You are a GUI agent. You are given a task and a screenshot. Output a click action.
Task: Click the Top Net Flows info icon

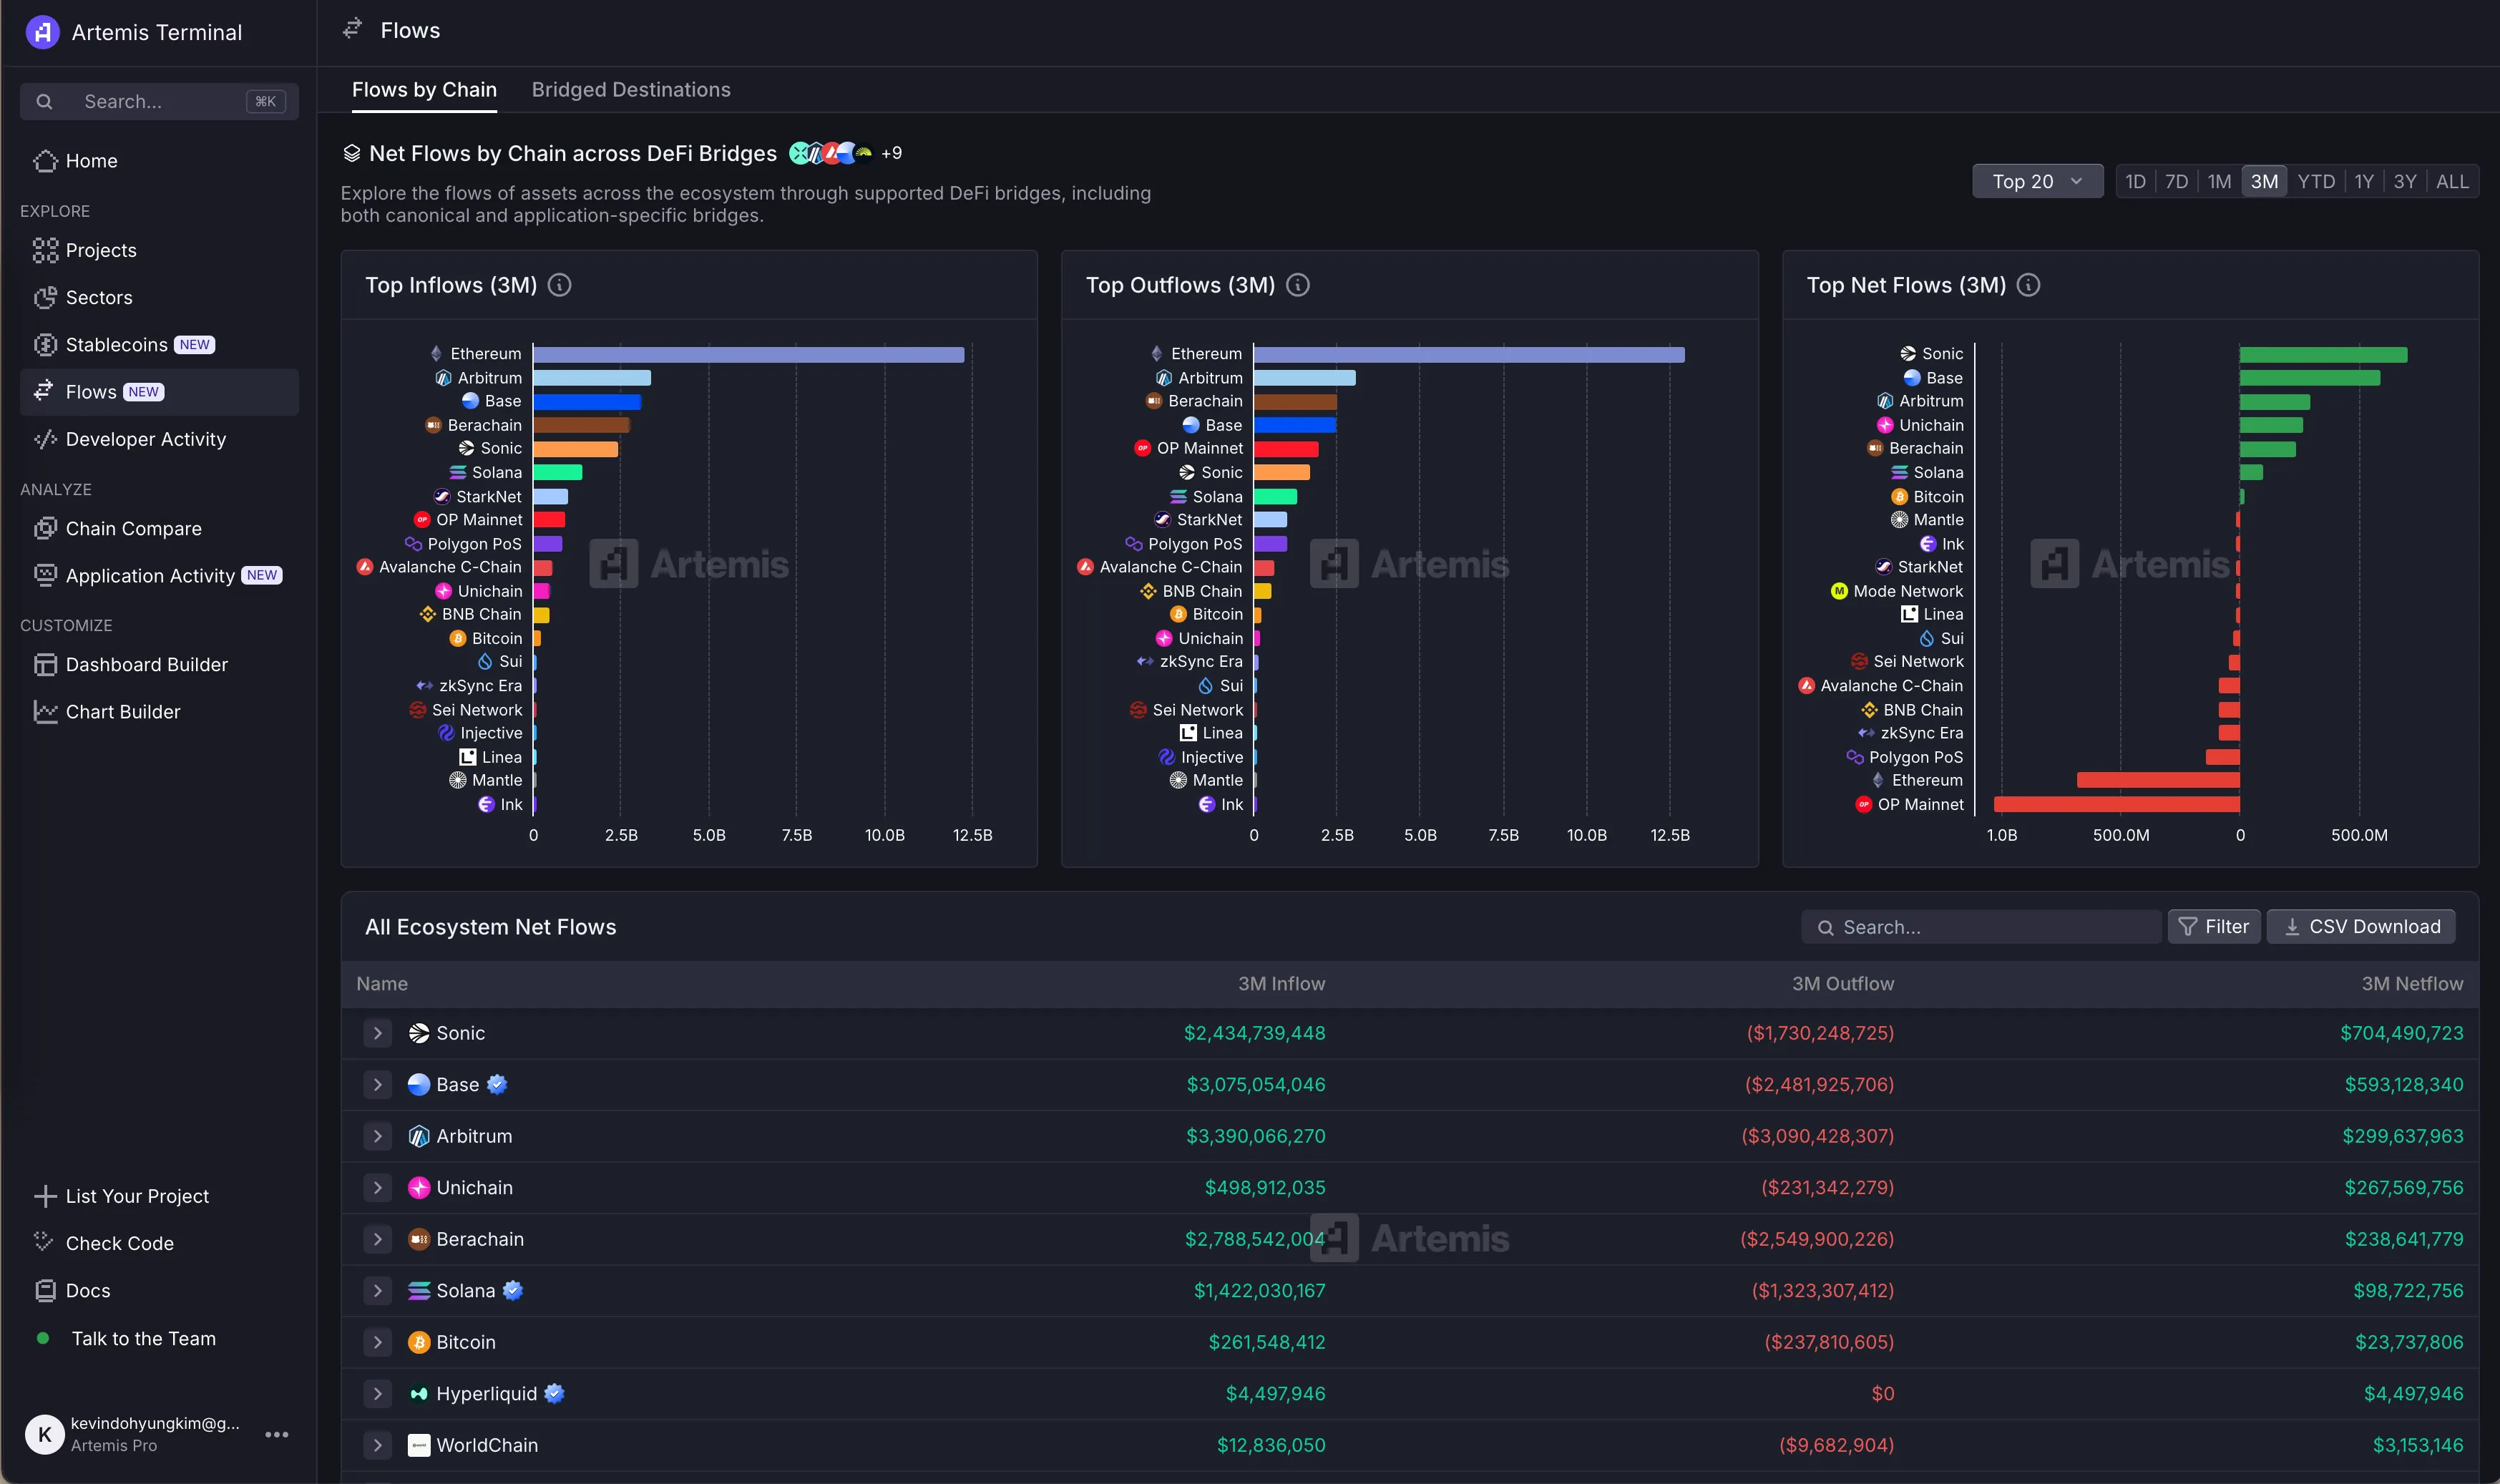click(2028, 285)
